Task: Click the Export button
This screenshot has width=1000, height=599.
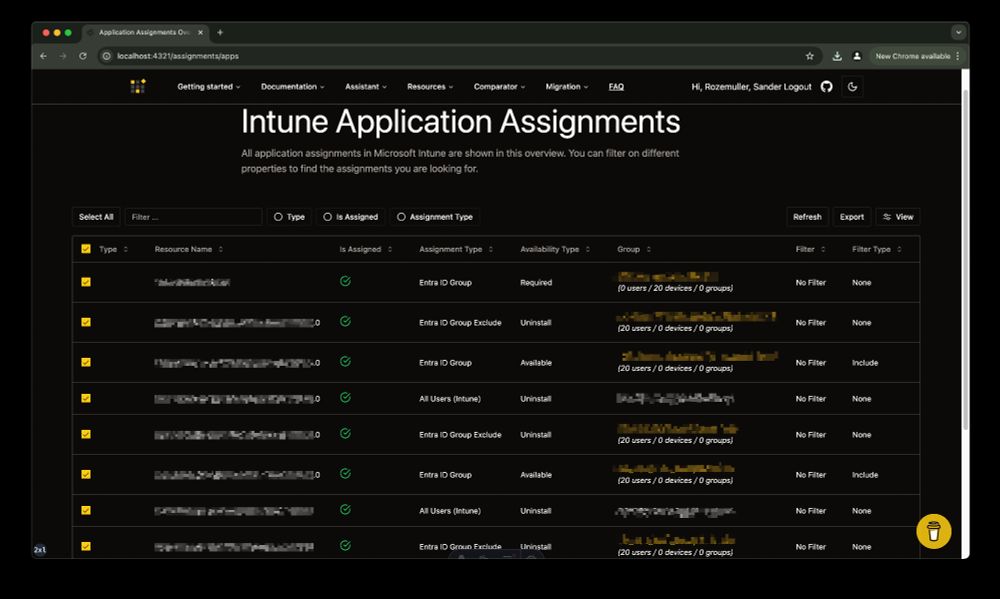Action: click(851, 217)
